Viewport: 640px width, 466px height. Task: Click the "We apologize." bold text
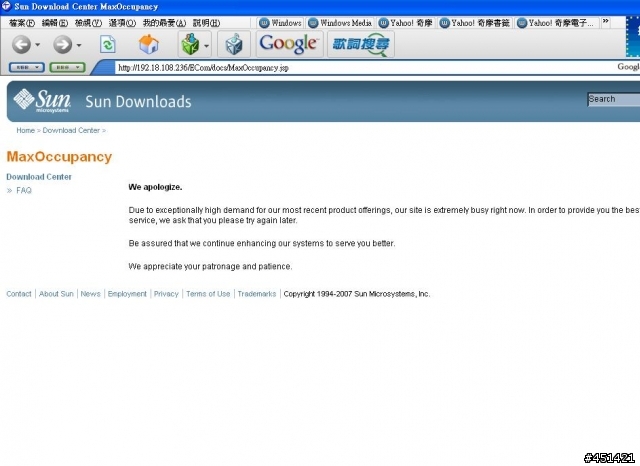(x=155, y=187)
